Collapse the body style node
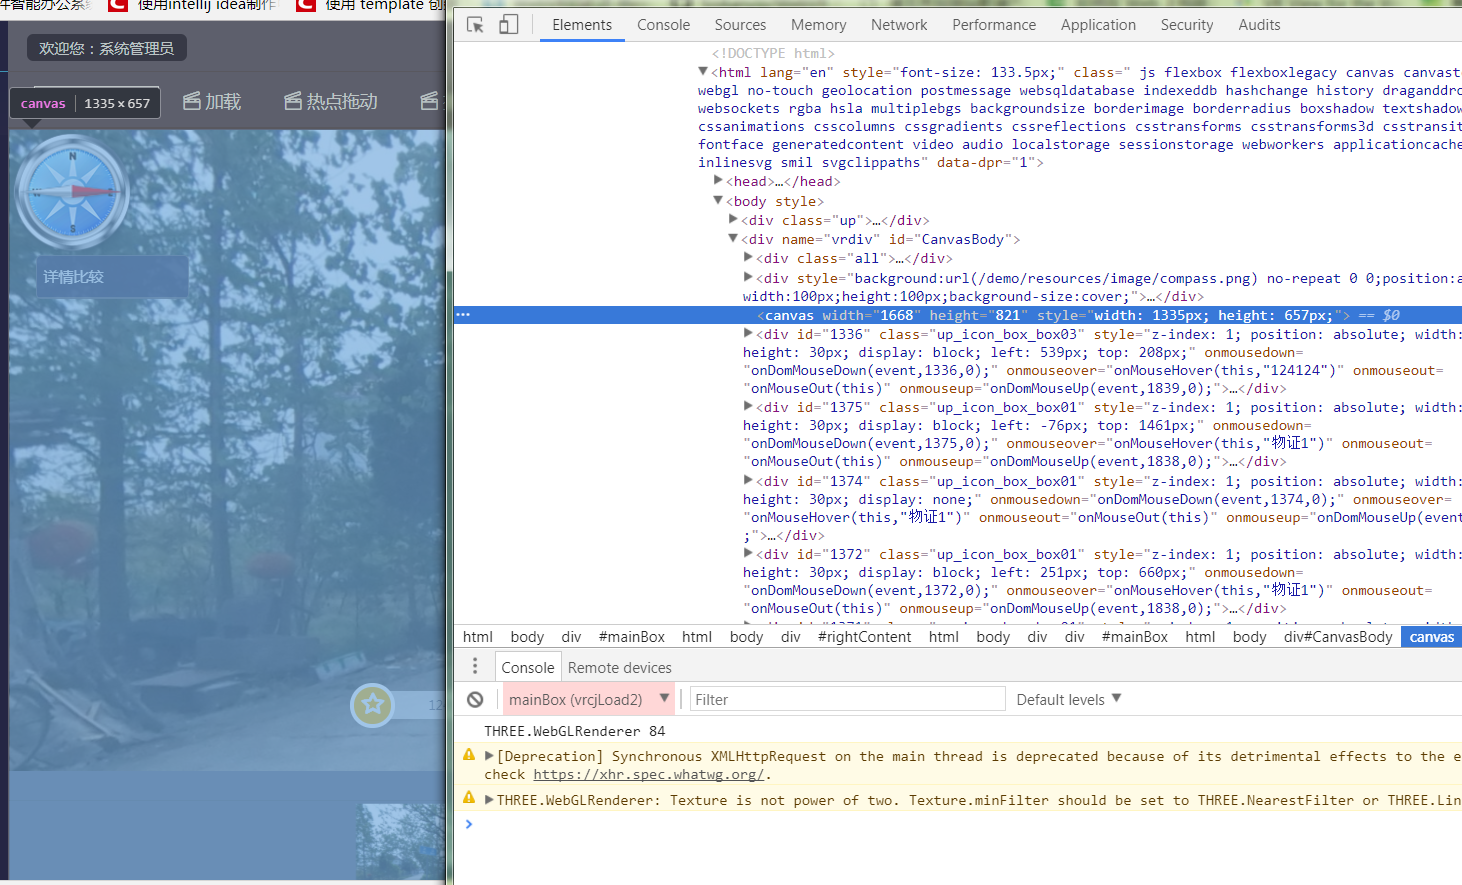The image size is (1462, 885). pos(718,201)
